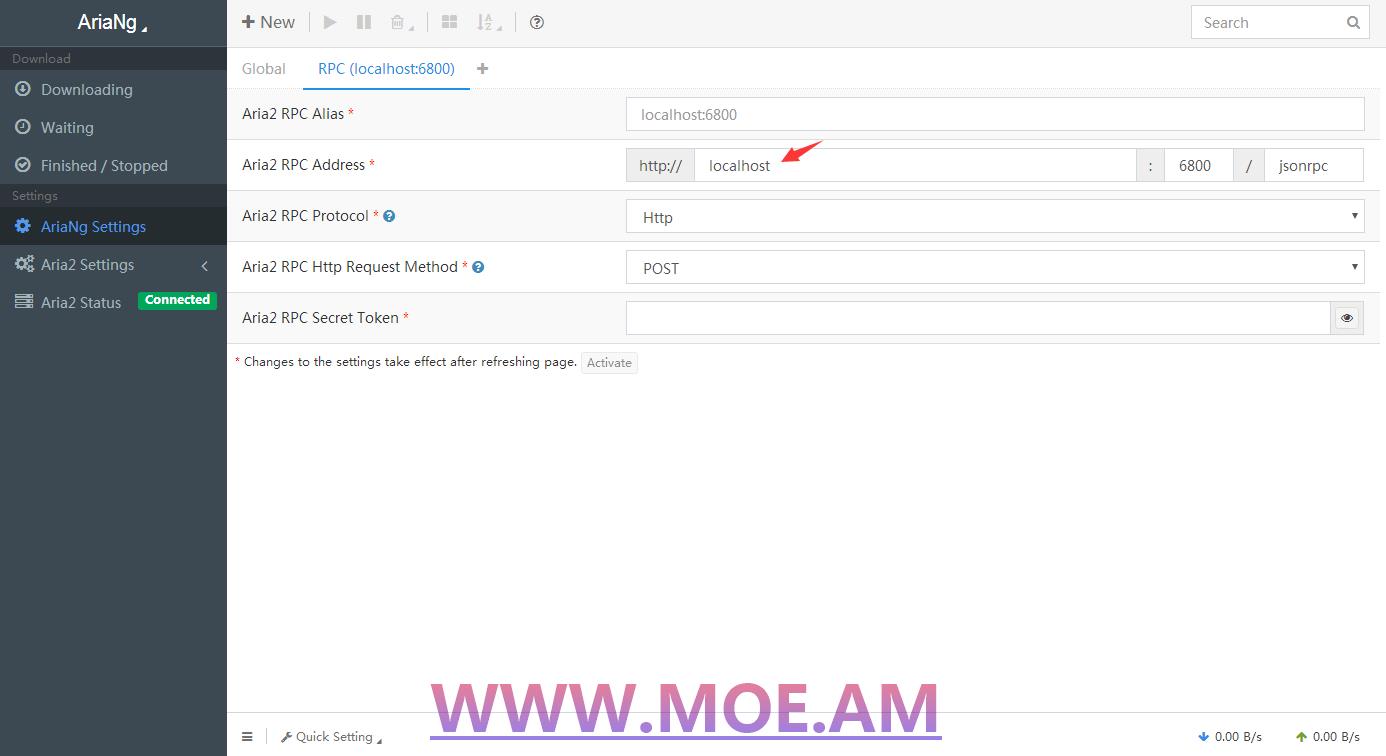Screen dimensions: 1386x756
Task: Click the Waiting clock icon
Action: [22, 127]
